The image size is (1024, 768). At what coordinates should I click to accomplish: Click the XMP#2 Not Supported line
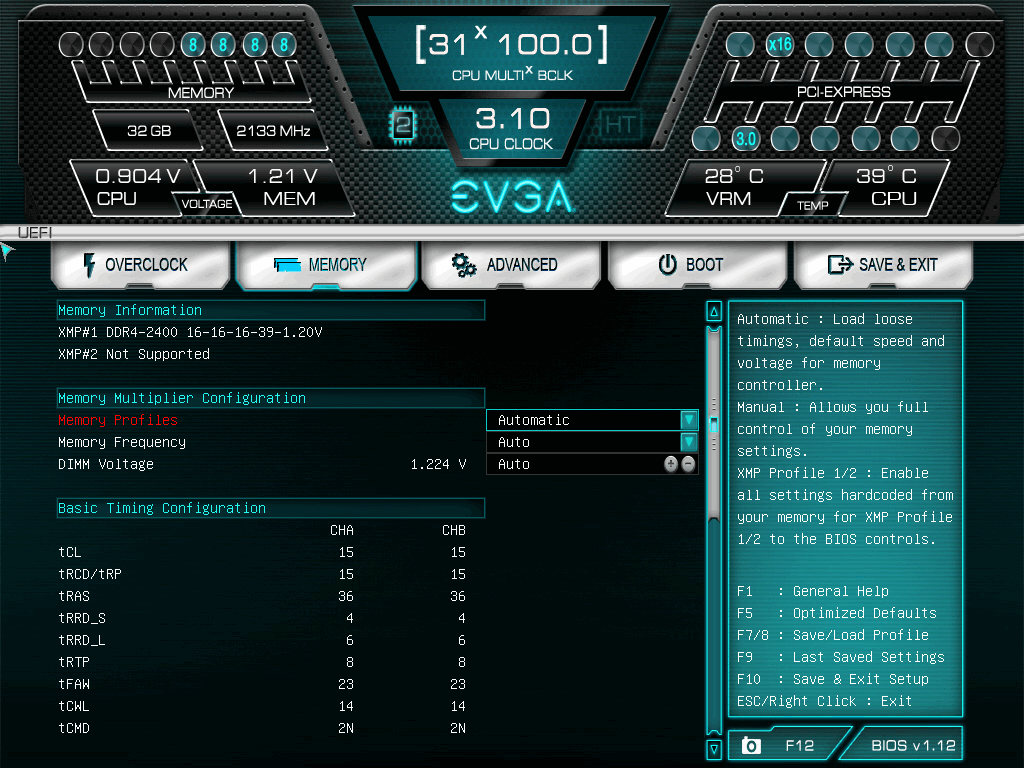pyautogui.click(x=134, y=355)
